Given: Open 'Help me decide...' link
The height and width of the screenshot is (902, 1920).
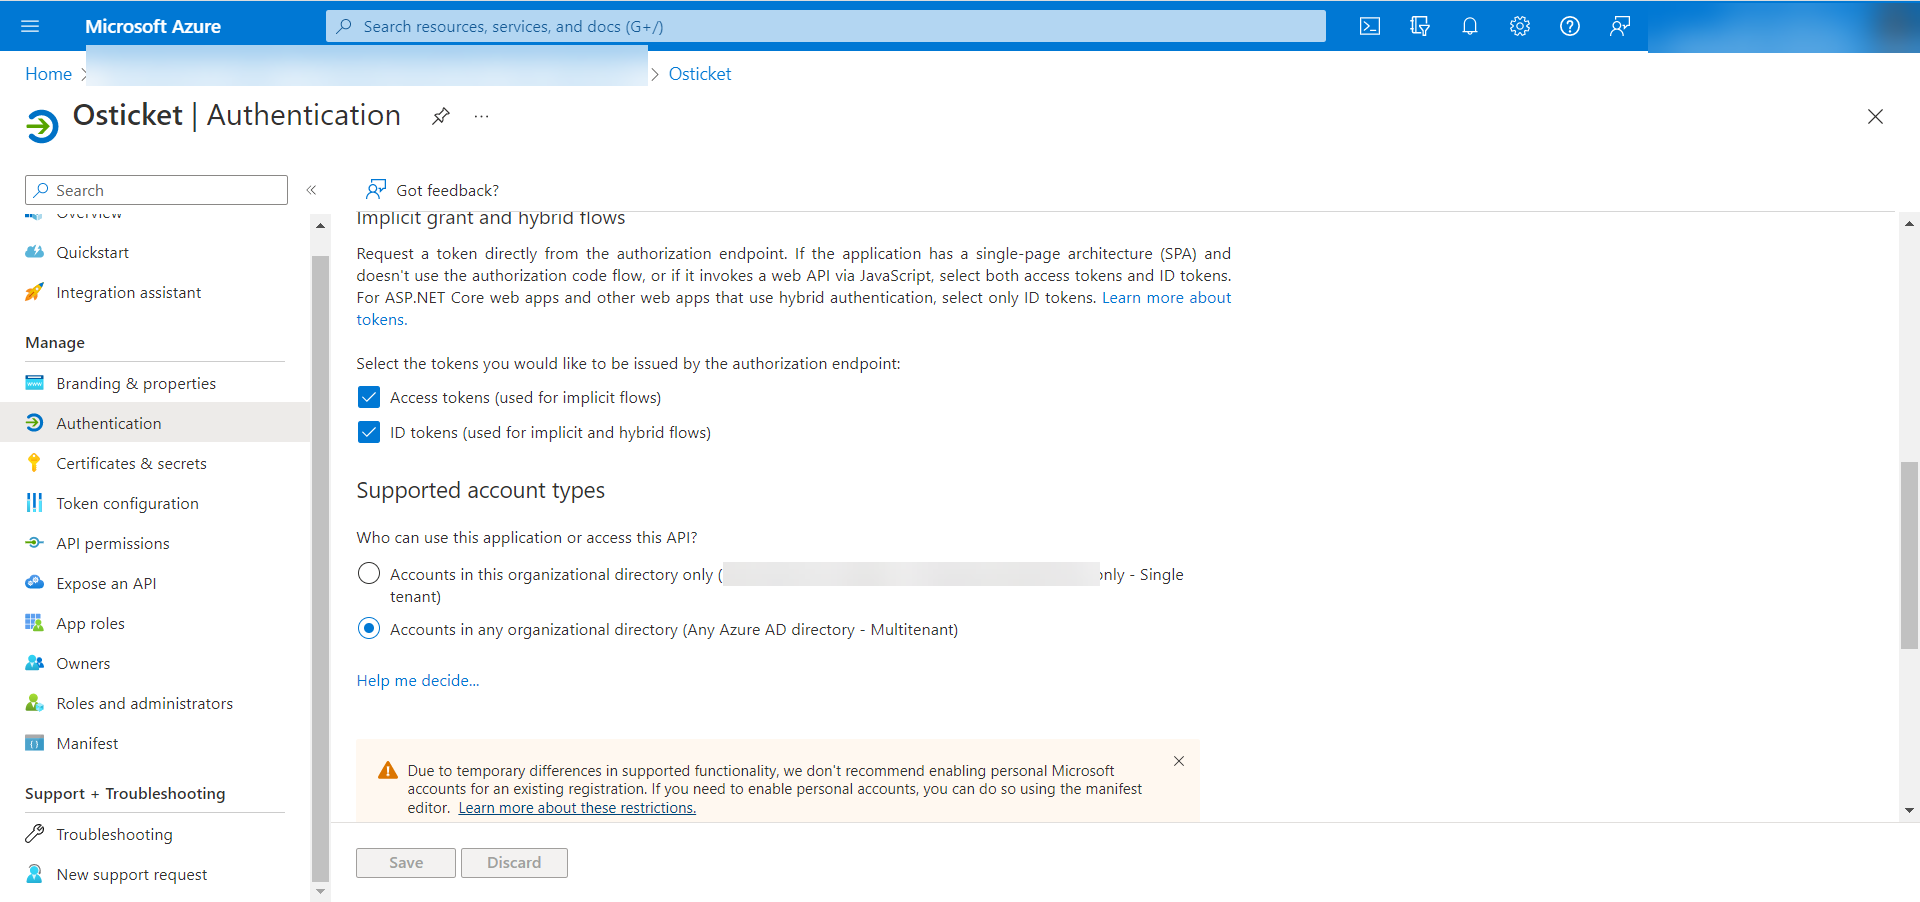Looking at the screenshot, I should [x=418, y=680].
